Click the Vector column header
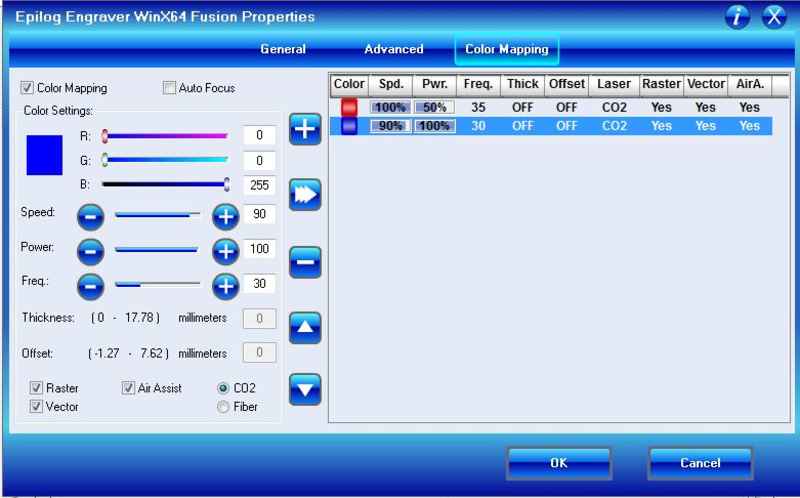Viewport: 800px width, 498px height. pyautogui.click(x=706, y=85)
